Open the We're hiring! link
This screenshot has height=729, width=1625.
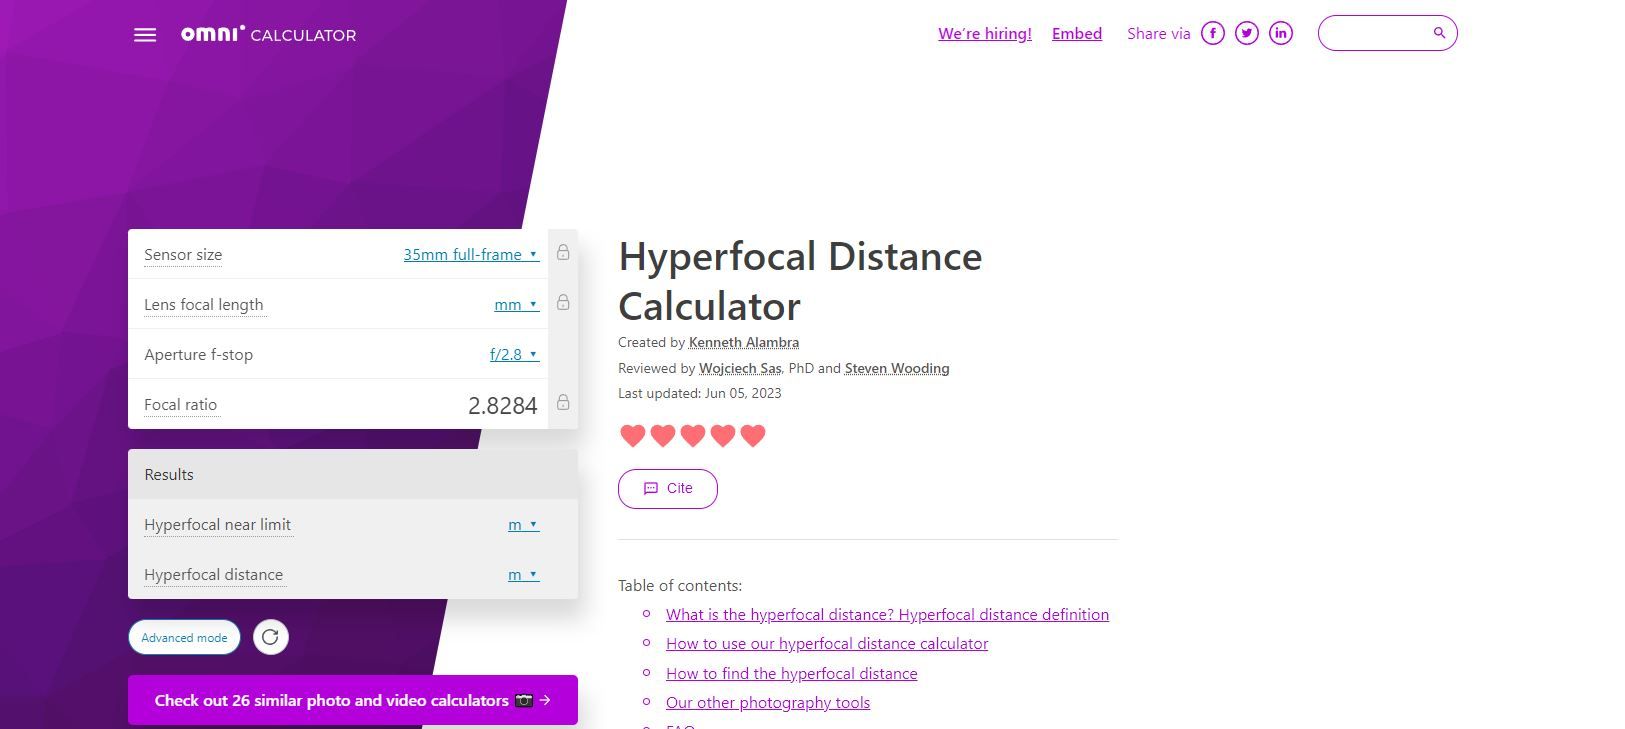tap(984, 34)
